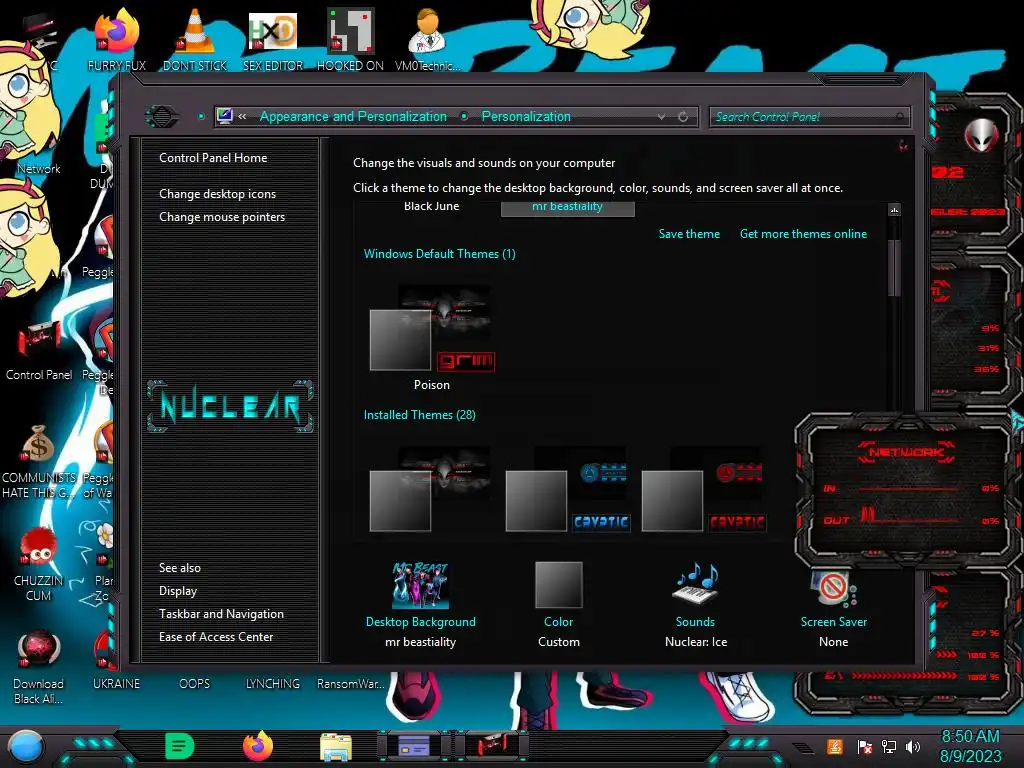Open File Explorer from the taskbar
Screen dimensions: 1024x768
pyautogui.click(x=336, y=747)
